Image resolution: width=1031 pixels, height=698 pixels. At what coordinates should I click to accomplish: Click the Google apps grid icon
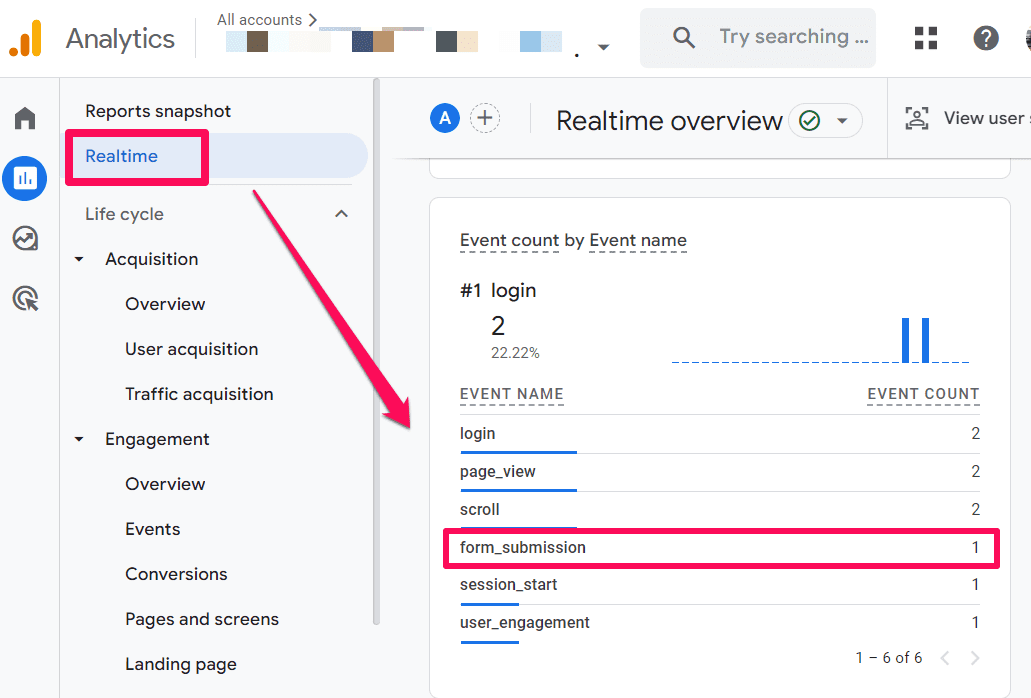[926, 38]
